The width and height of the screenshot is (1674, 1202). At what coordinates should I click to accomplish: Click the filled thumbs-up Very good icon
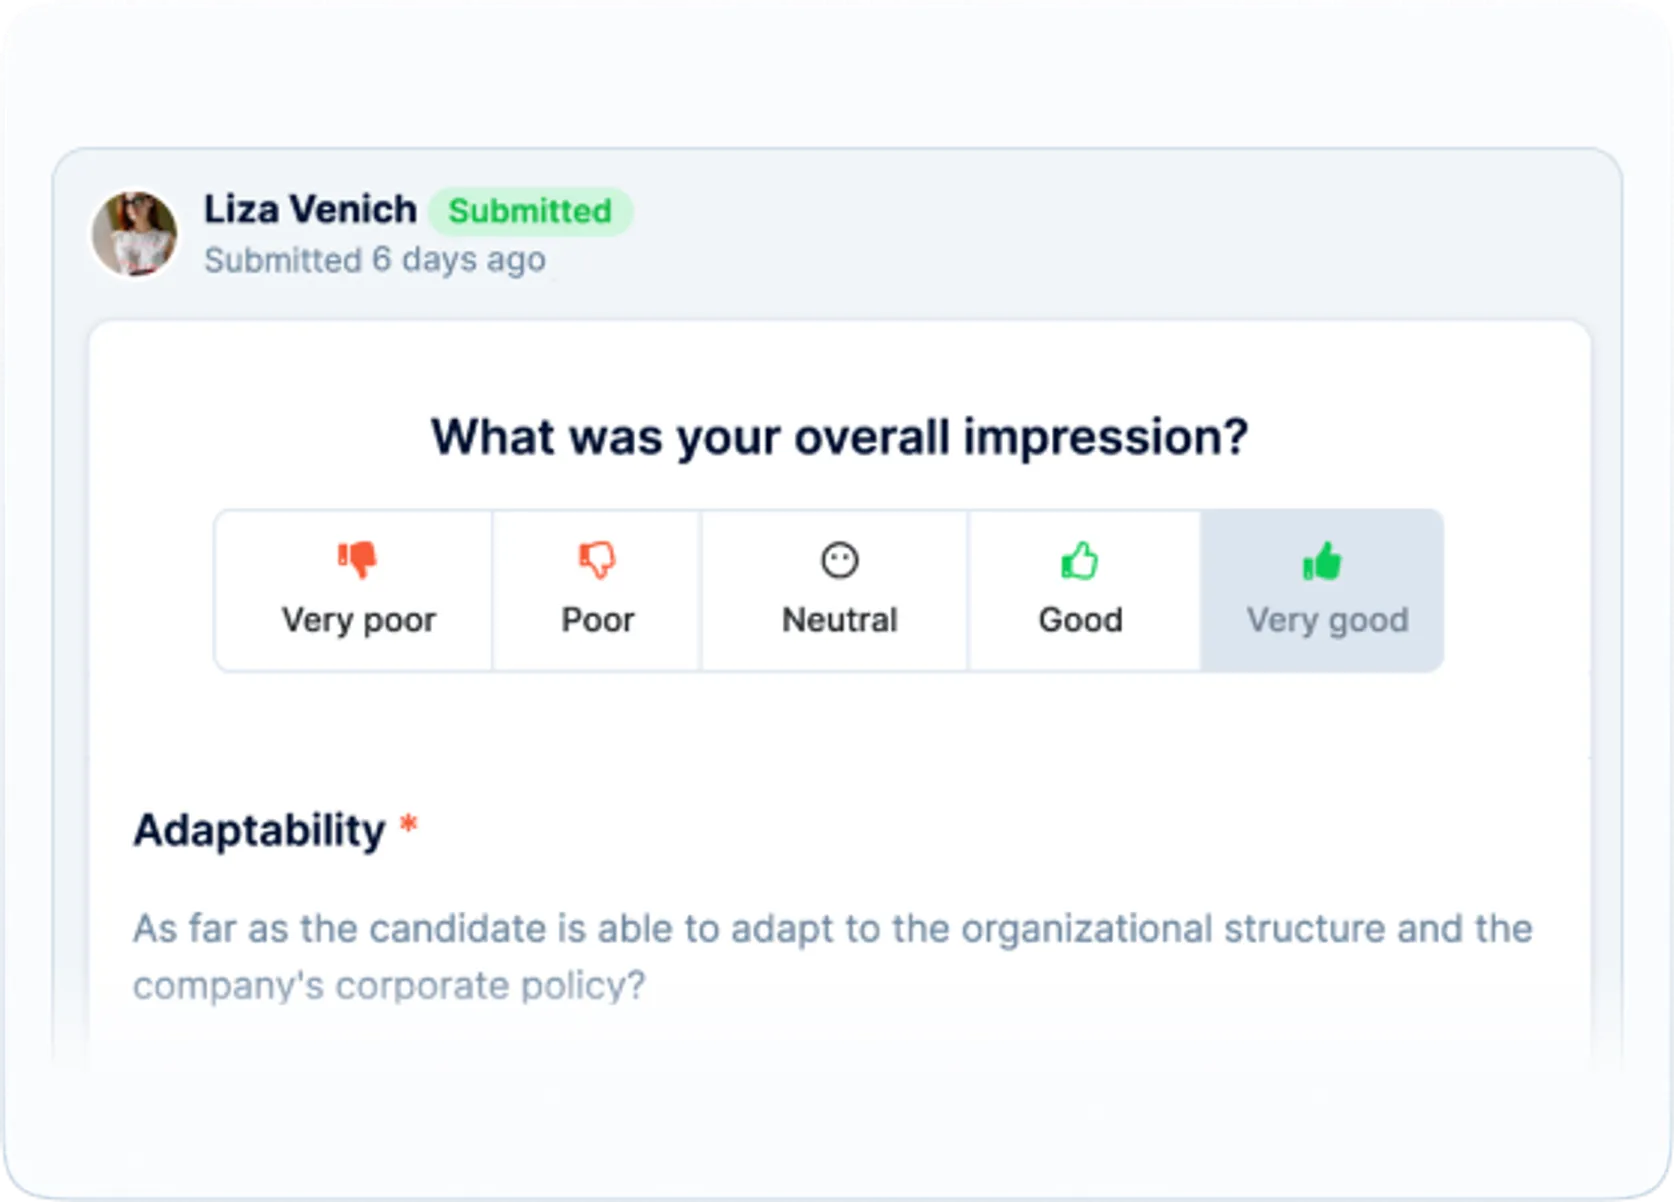click(1322, 561)
